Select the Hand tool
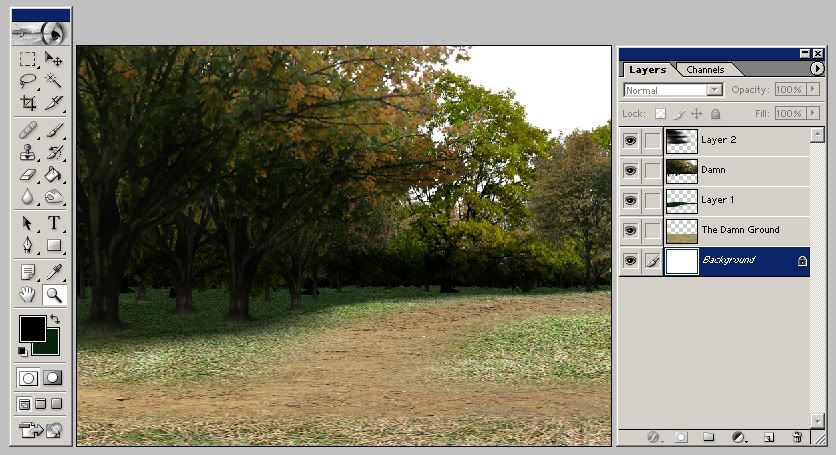Screen dimensions: 836x455 [x=28, y=295]
